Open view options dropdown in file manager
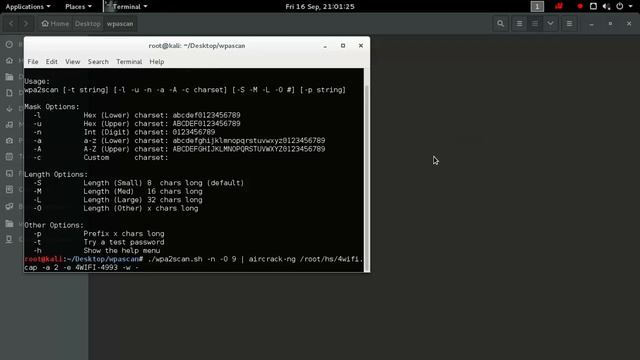Screen dimensions: 640x360 pos(551,24)
